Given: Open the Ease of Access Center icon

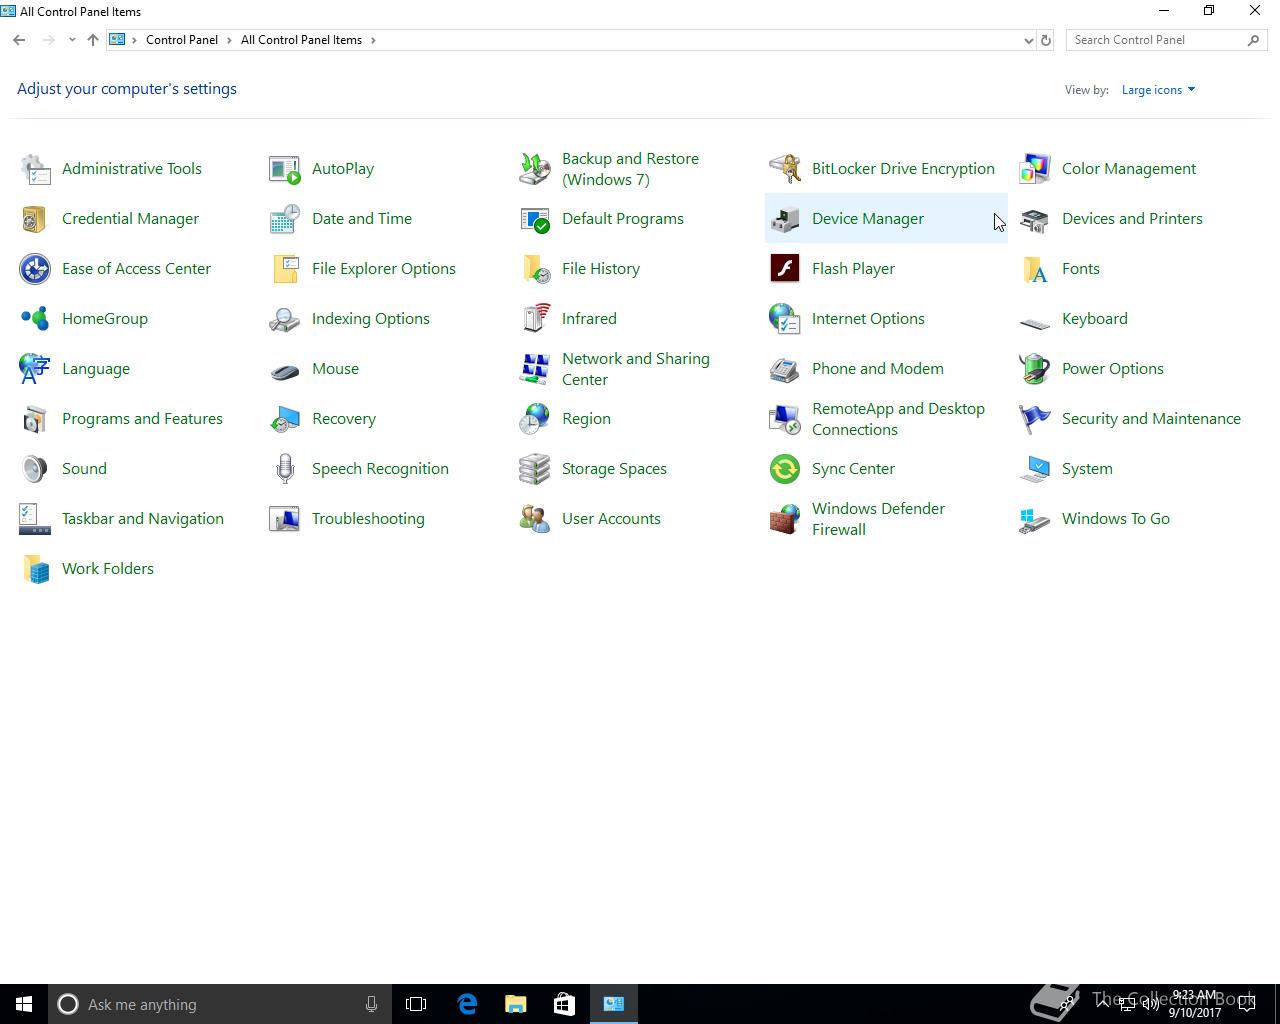Looking at the screenshot, I should click(x=35, y=269).
